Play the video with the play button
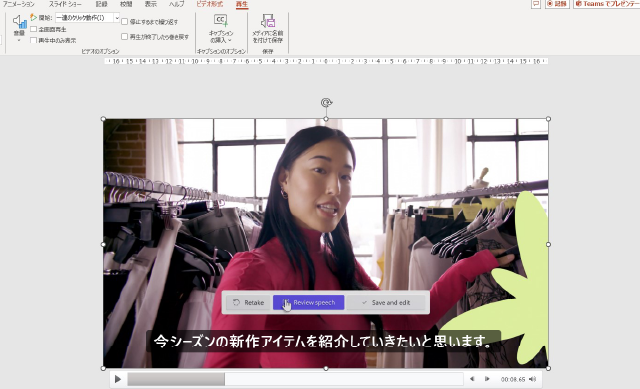 [x=118, y=379]
